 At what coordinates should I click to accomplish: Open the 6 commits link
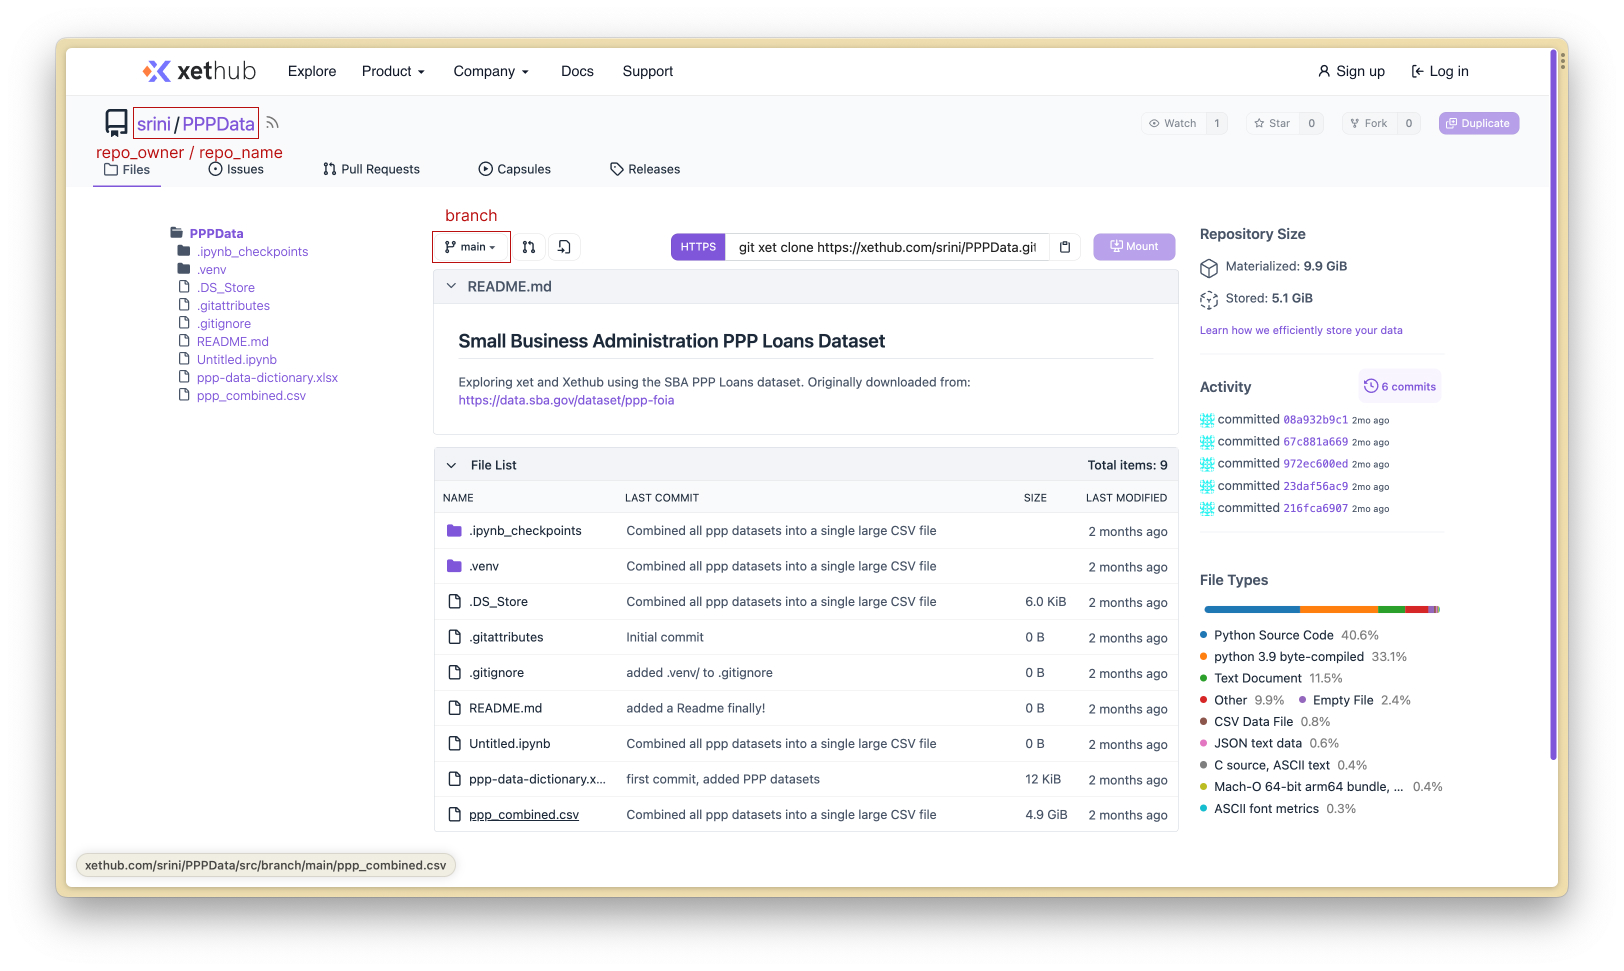(x=1400, y=386)
